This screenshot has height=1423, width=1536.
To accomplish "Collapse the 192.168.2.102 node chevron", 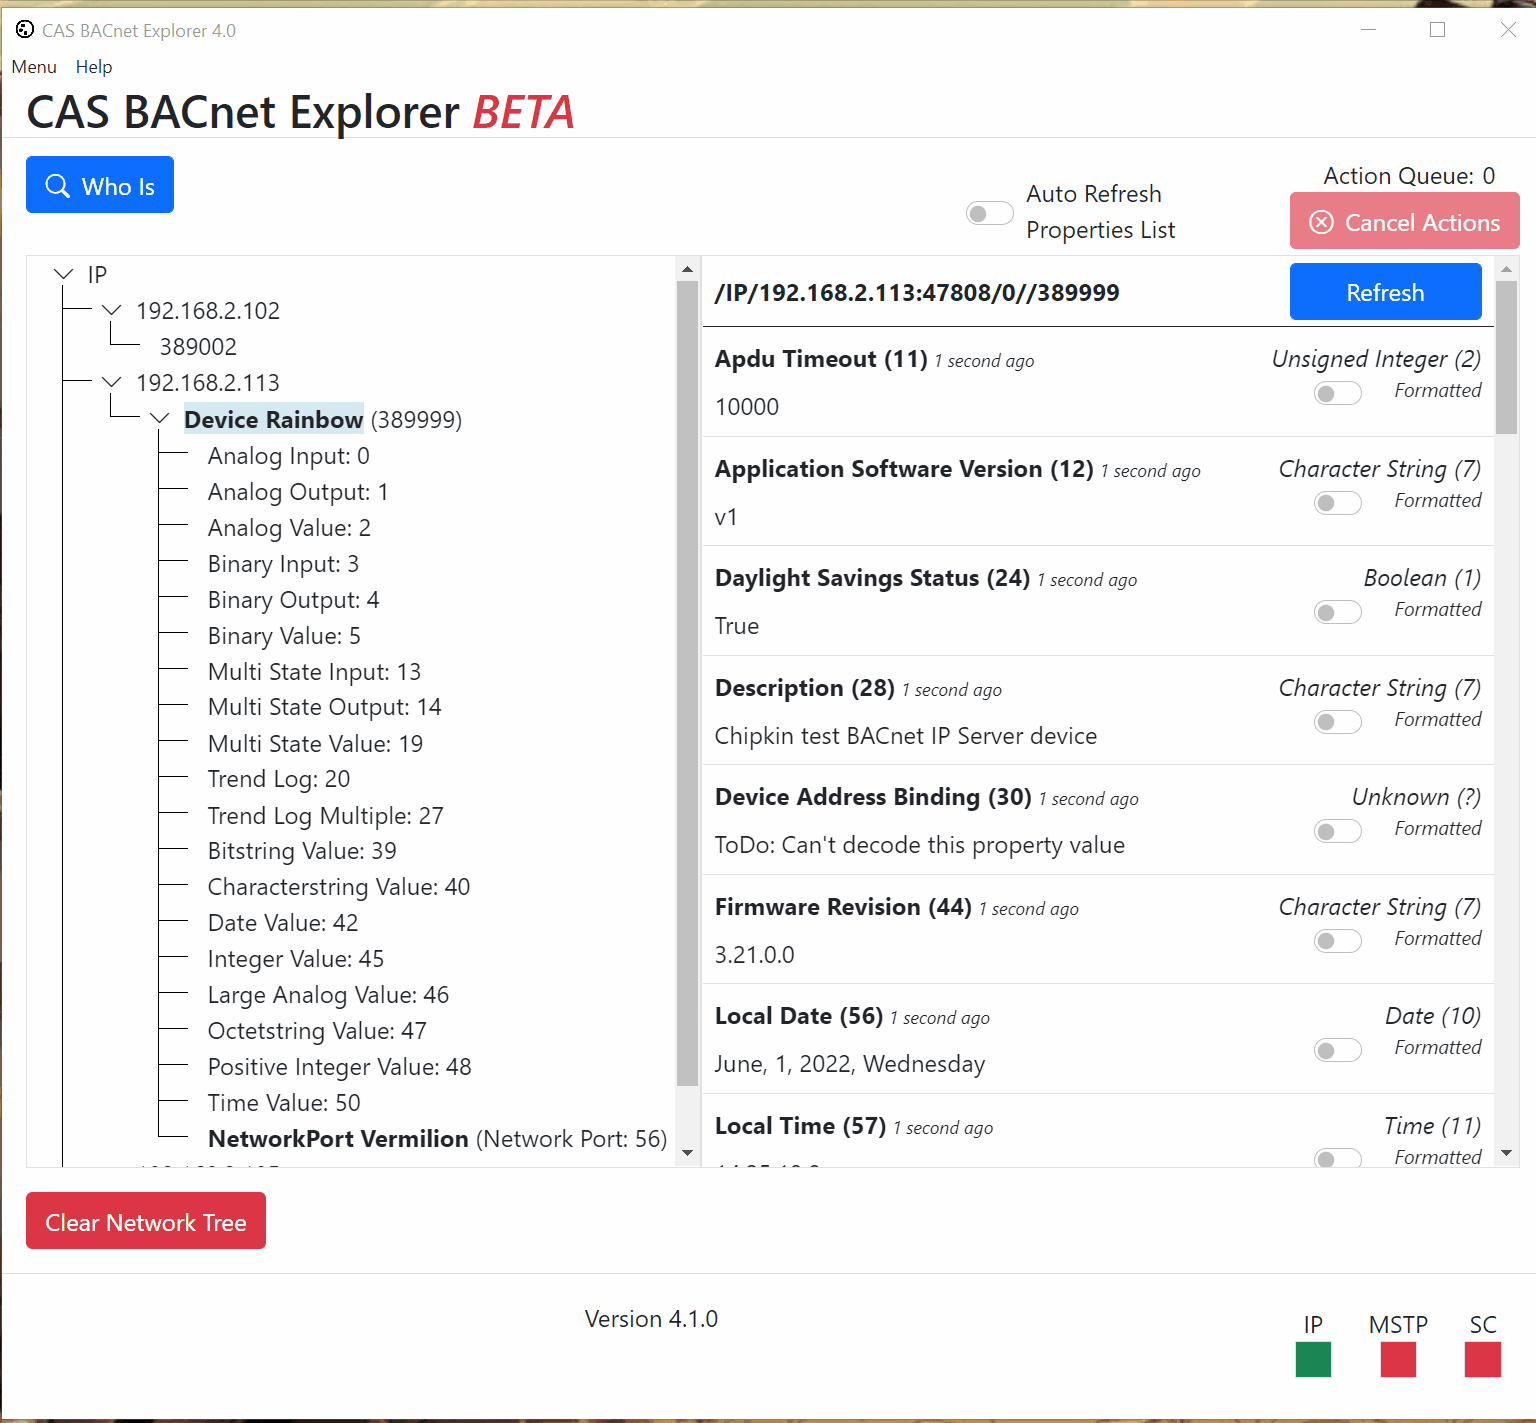I will pyautogui.click(x=112, y=310).
